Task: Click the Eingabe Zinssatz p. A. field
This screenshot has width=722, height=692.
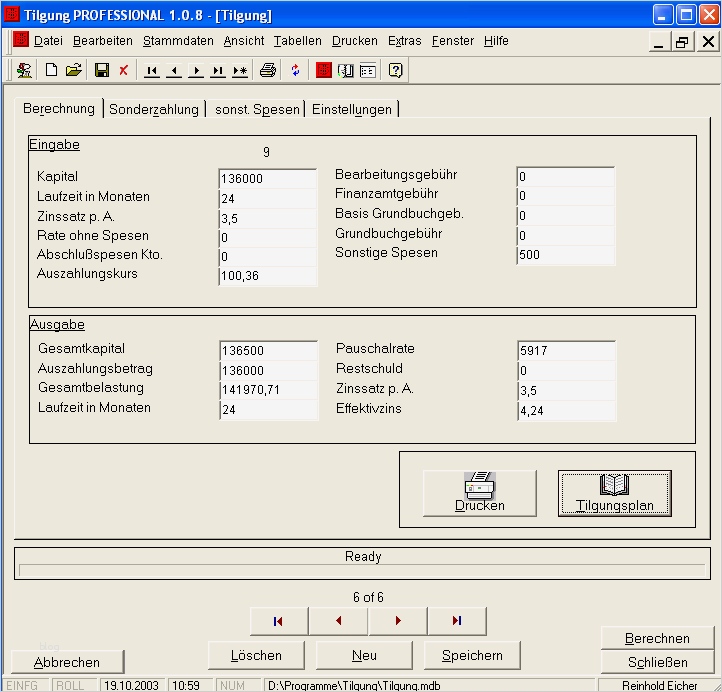Action: (x=268, y=218)
